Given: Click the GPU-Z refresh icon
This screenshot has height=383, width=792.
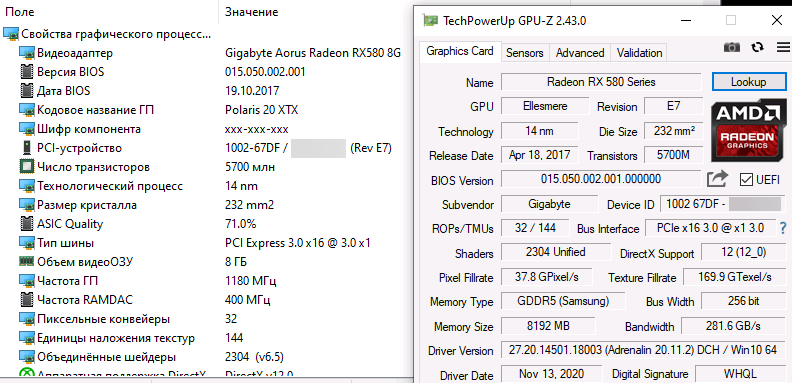Looking at the screenshot, I should tap(757, 47).
